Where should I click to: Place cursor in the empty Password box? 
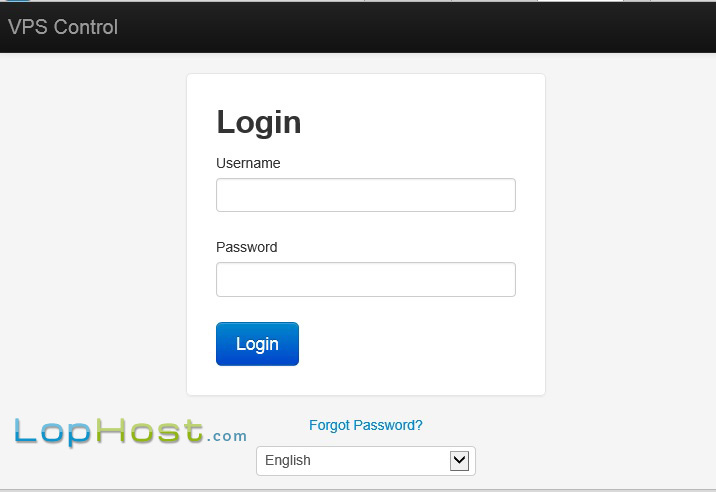tap(366, 280)
